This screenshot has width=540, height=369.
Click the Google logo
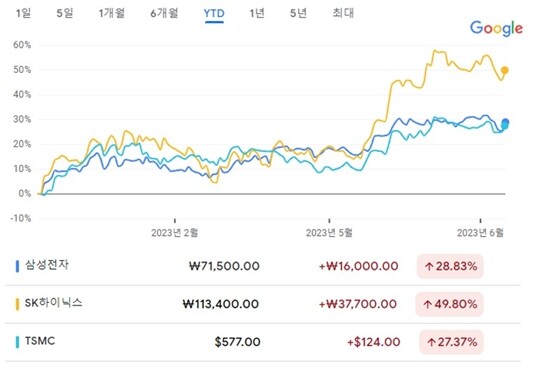496,28
